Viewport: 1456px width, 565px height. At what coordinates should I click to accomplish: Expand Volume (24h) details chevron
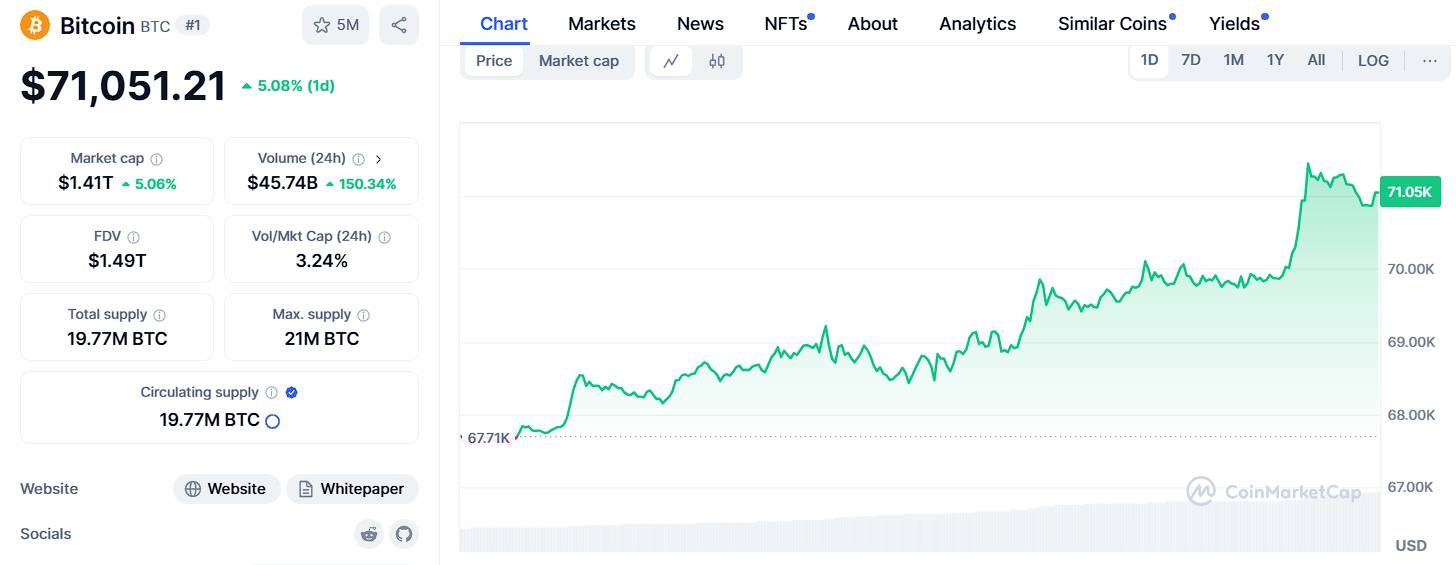(x=379, y=159)
